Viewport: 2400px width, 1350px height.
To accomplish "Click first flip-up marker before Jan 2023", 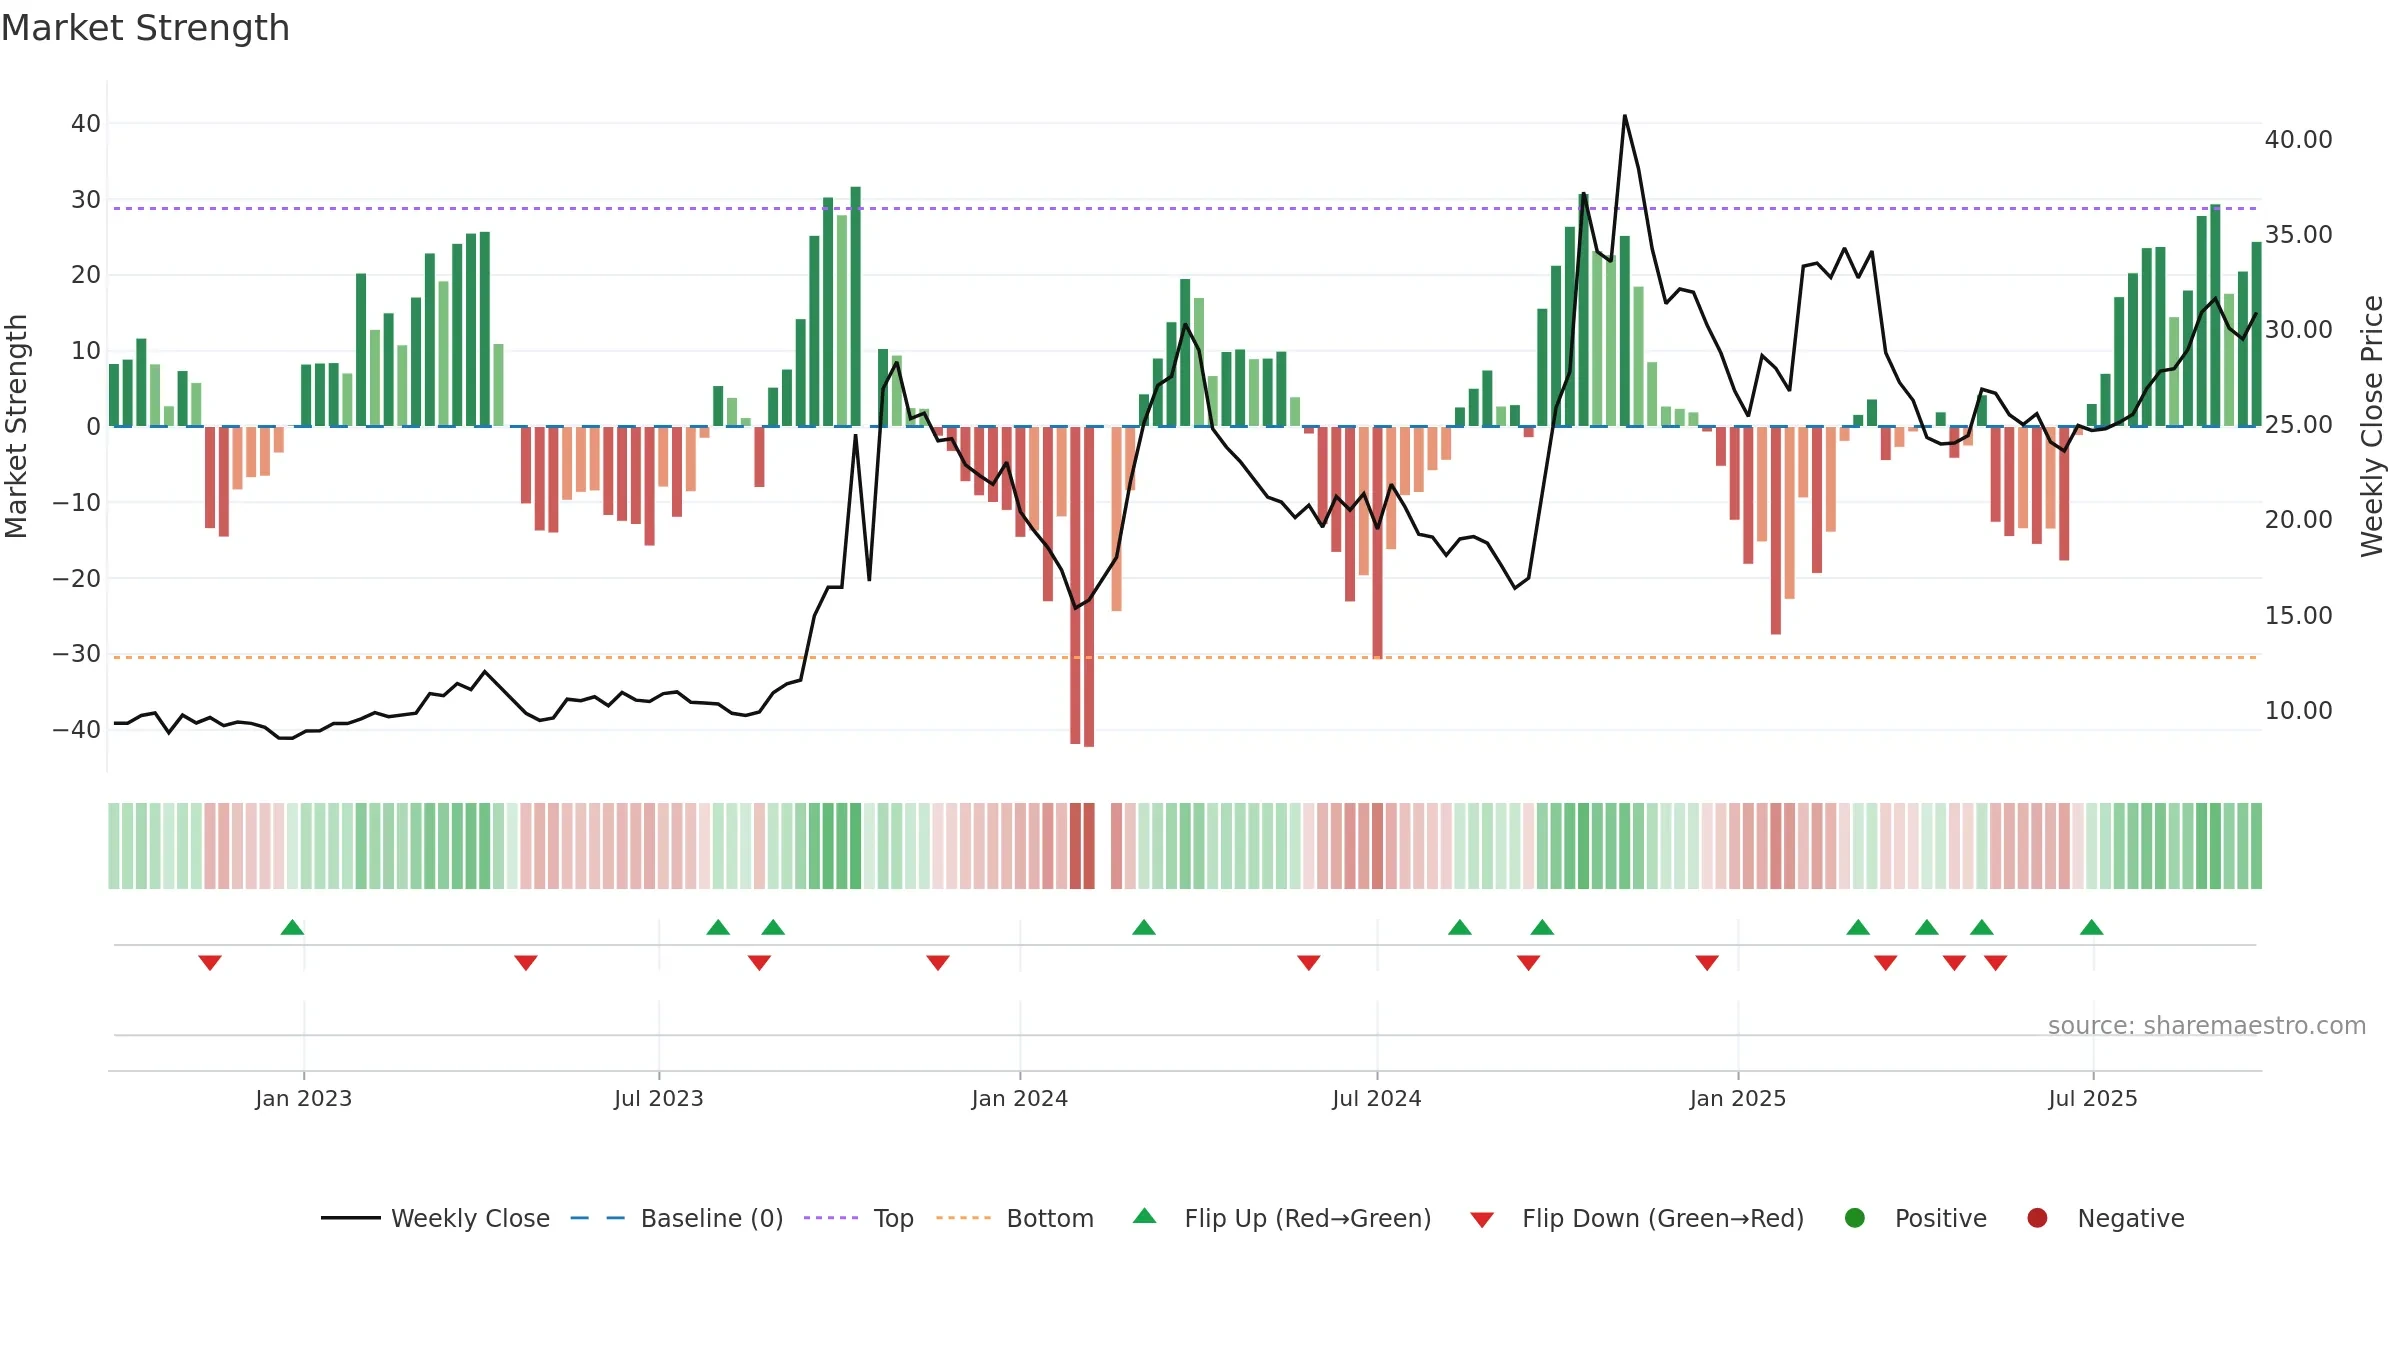I will [x=292, y=927].
